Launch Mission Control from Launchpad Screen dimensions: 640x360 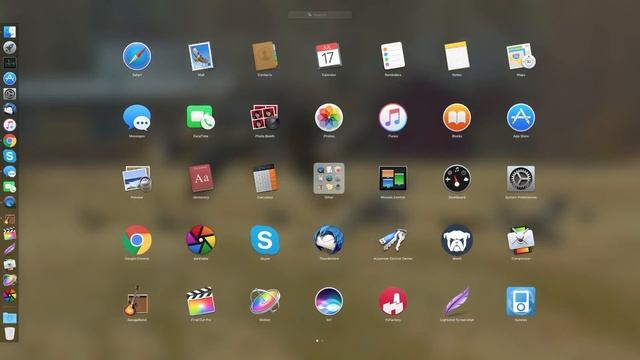coord(393,179)
